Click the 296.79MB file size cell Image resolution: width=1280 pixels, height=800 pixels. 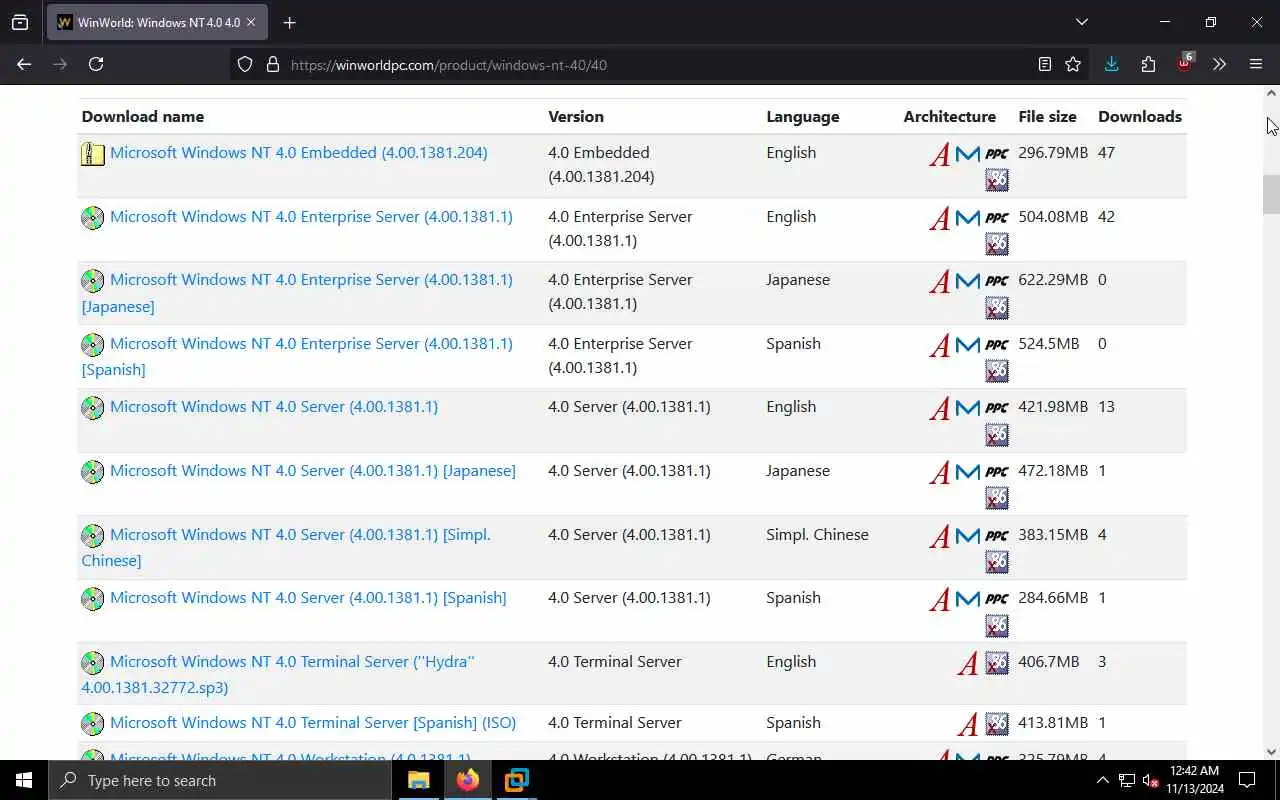tap(1053, 153)
